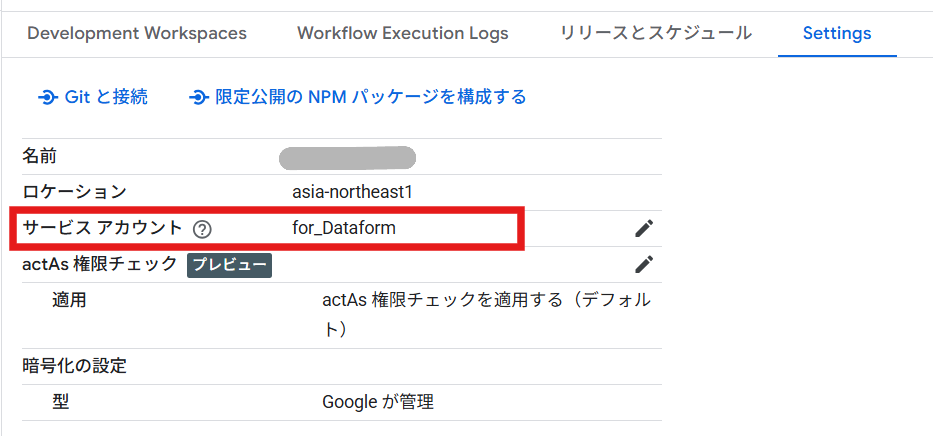Open 限定公開の NPM パッケージを構成する link
This screenshot has width=933, height=436.
pyautogui.click(x=371, y=97)
